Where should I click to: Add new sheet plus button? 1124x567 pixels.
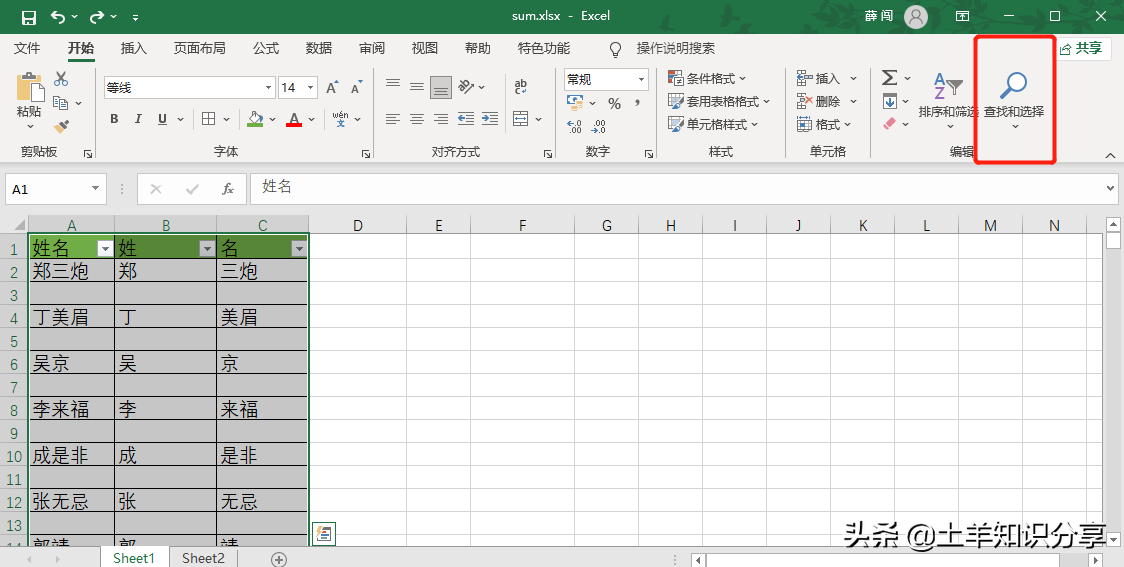click(x=279, y=558)
